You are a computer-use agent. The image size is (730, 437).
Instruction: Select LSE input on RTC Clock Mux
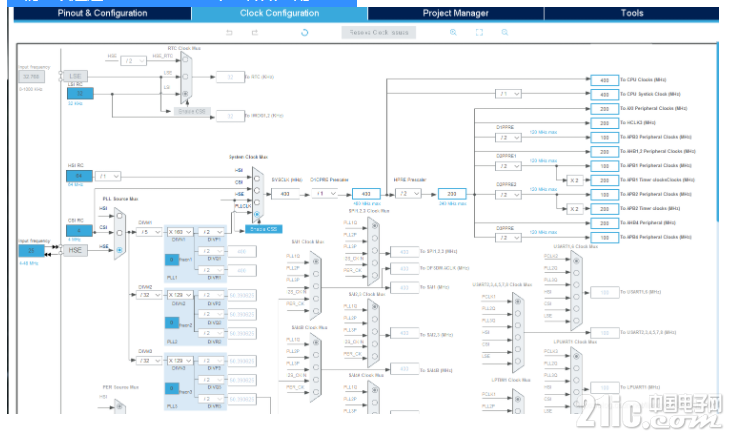pyautogui.click(x=185, y=76)
